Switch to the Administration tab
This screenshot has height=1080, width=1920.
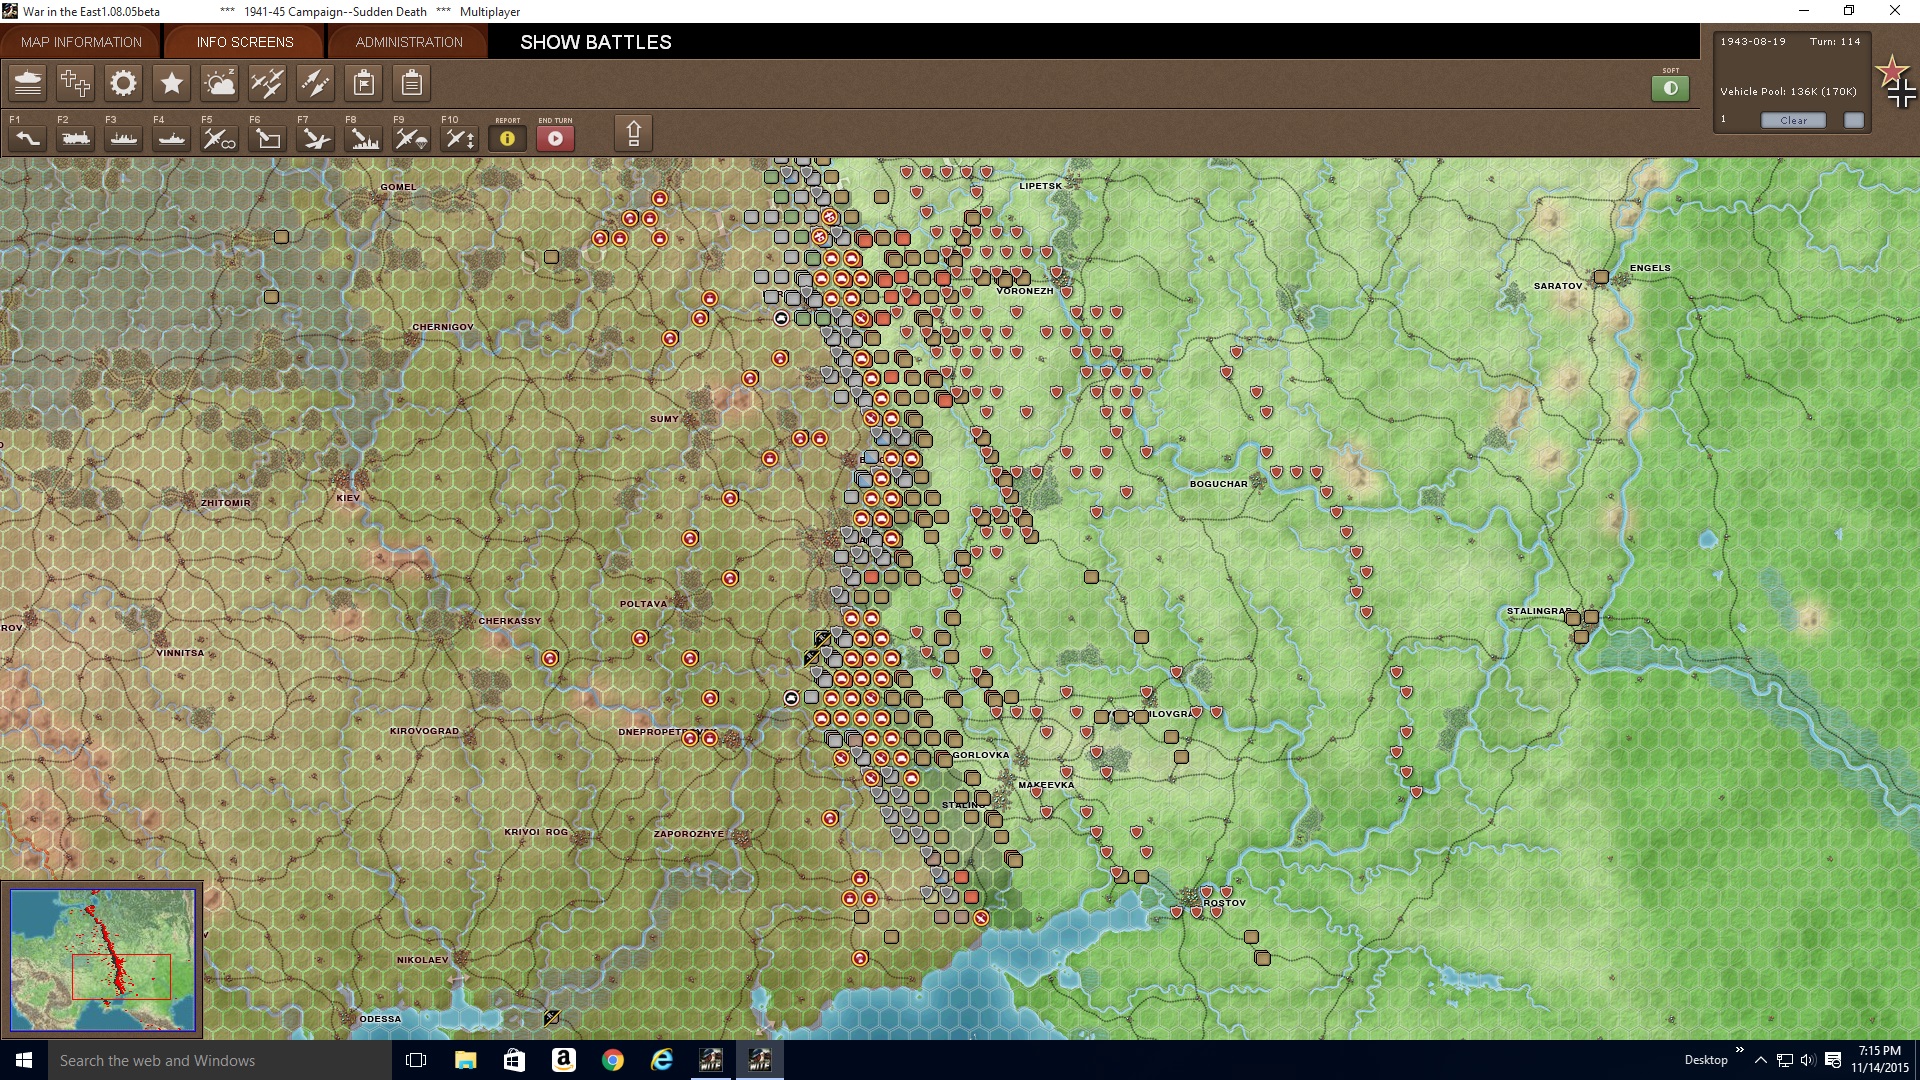point(409,42)
